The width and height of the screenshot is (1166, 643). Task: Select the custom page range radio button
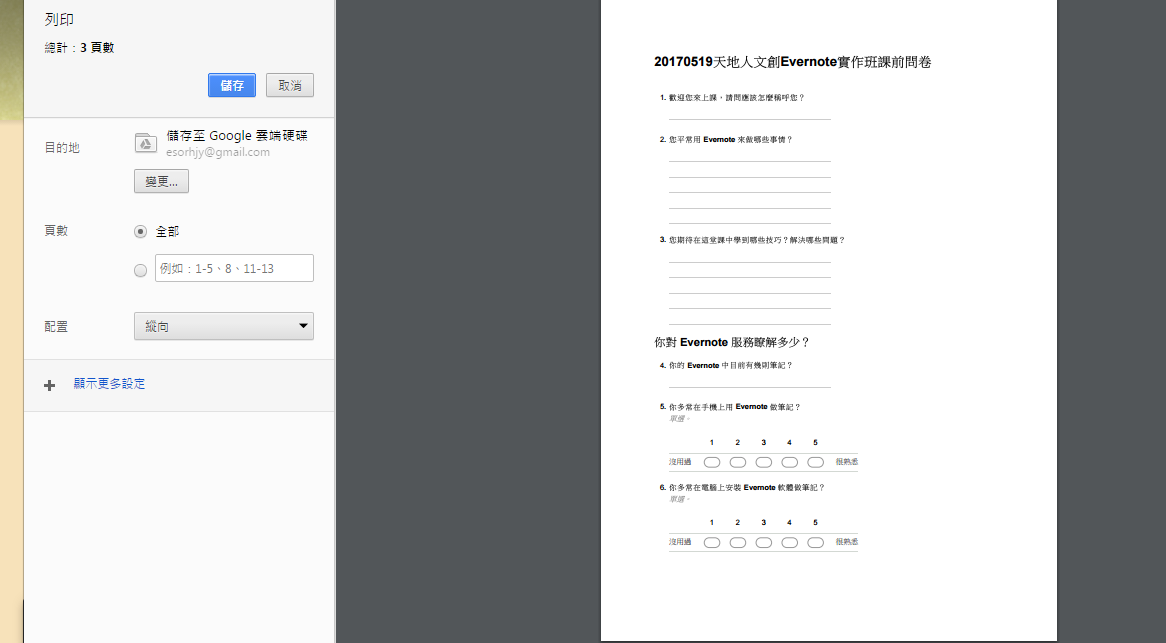[x=140, y=271]
